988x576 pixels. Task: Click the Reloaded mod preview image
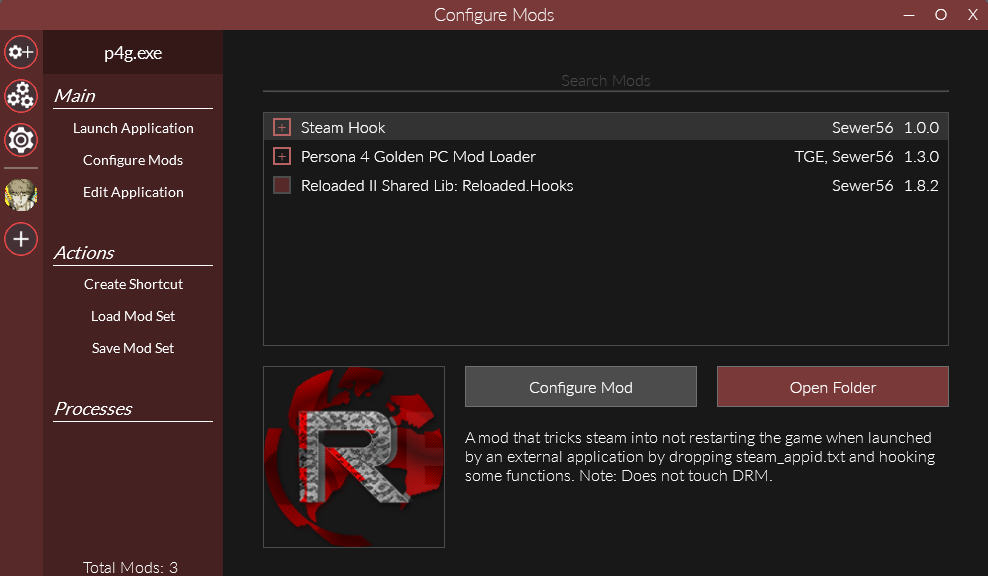coord(353,456)
